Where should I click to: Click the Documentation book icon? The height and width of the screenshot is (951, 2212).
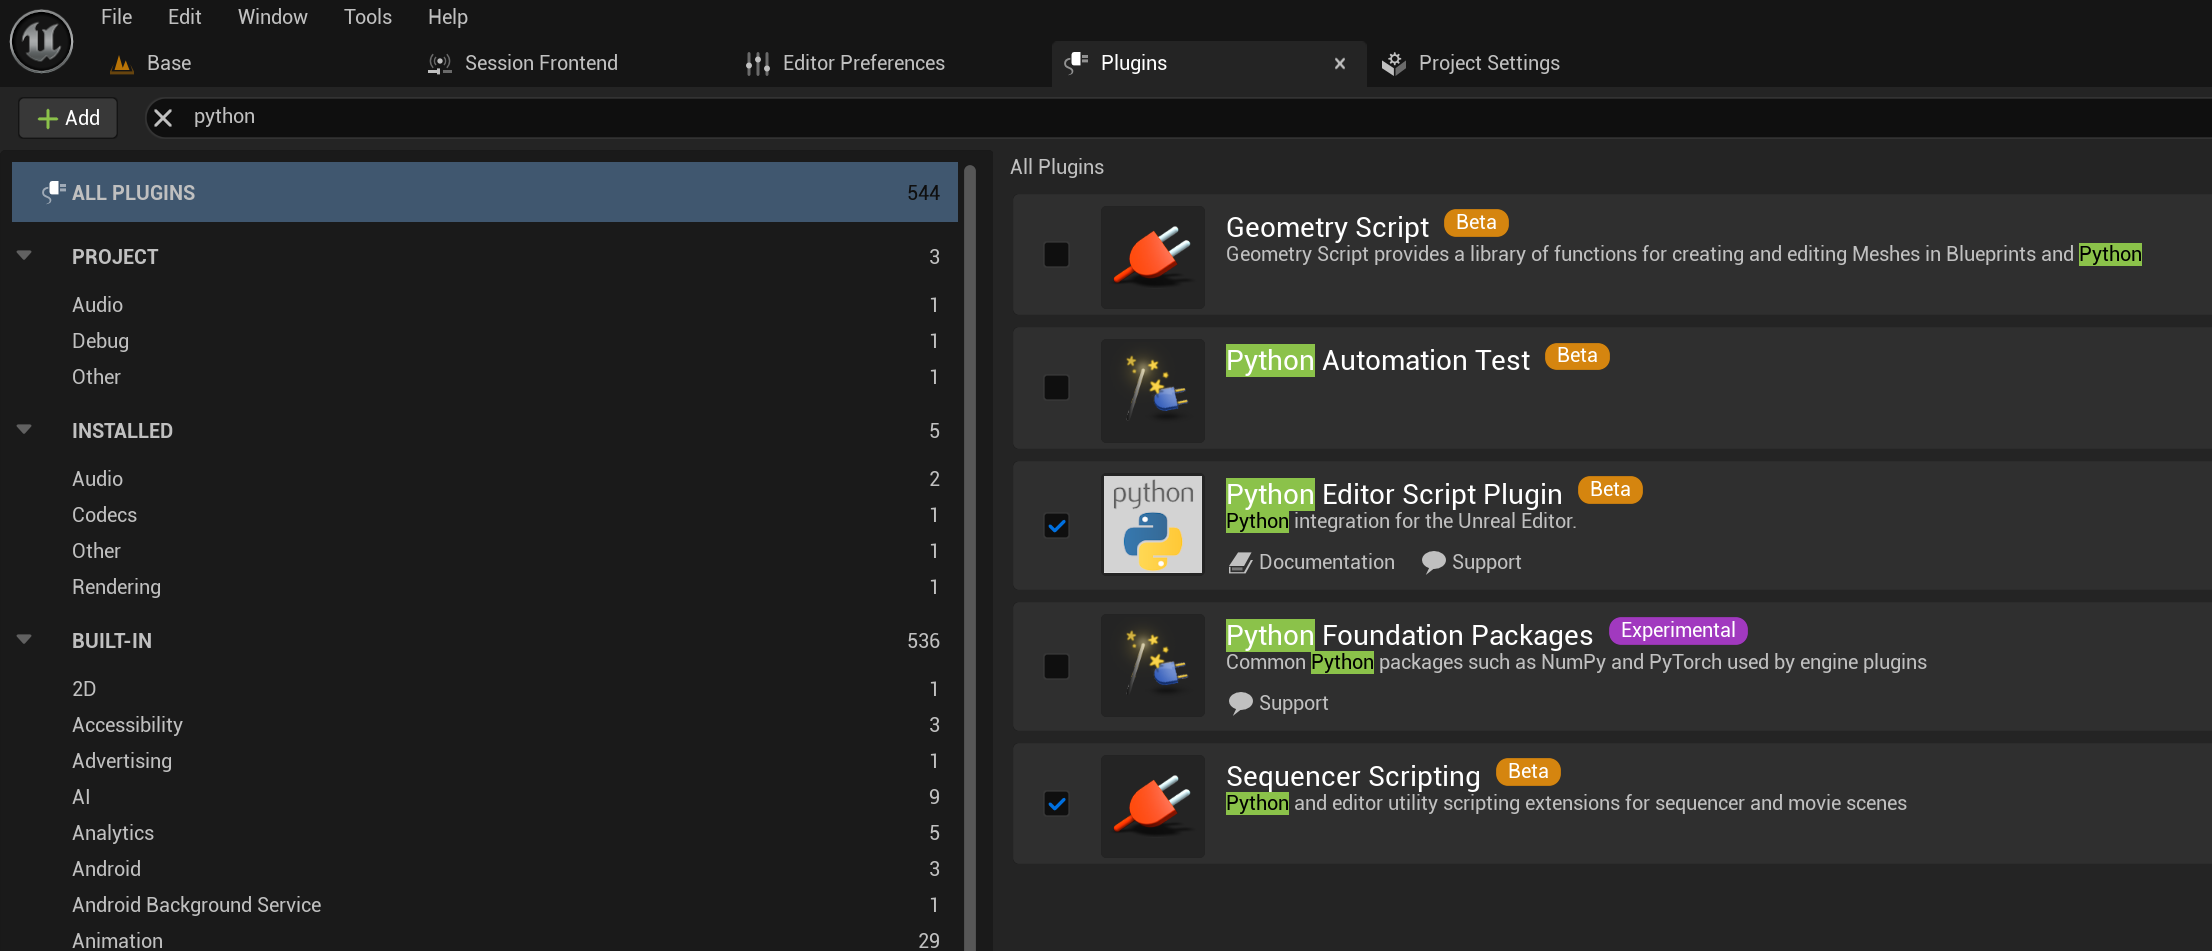[1240, 563]
